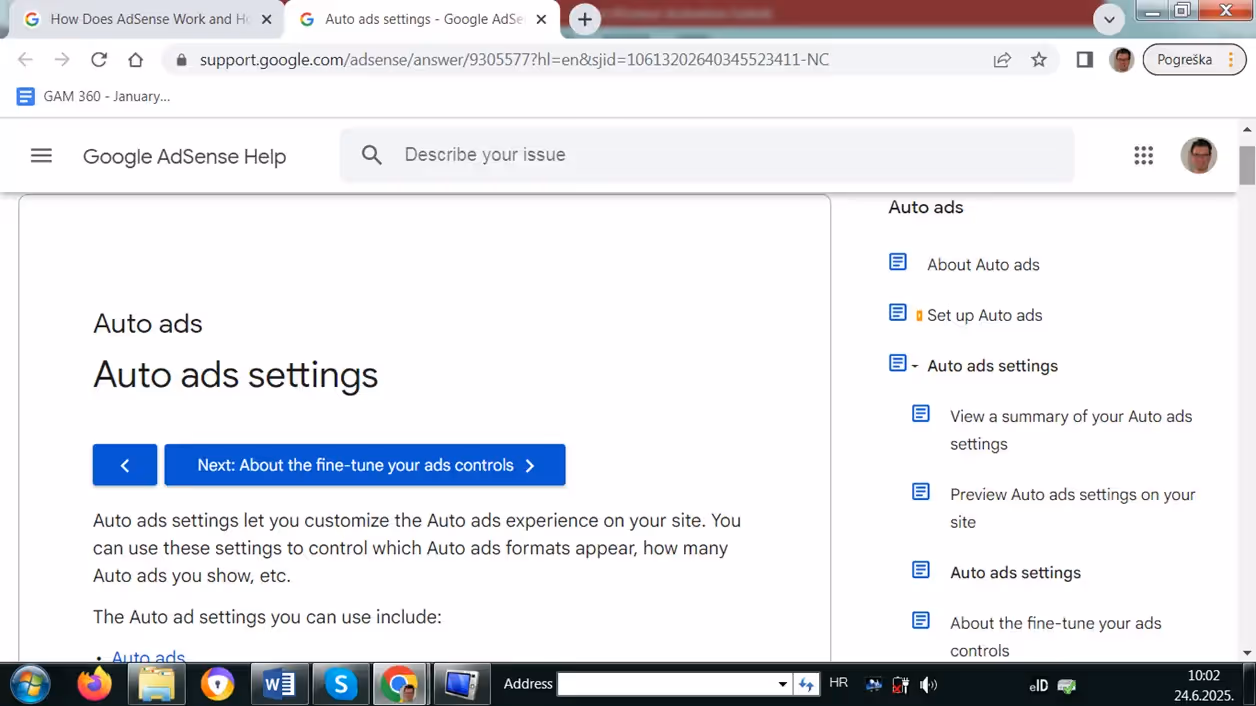Open View a summary of your Auto ads settings

1071,430
